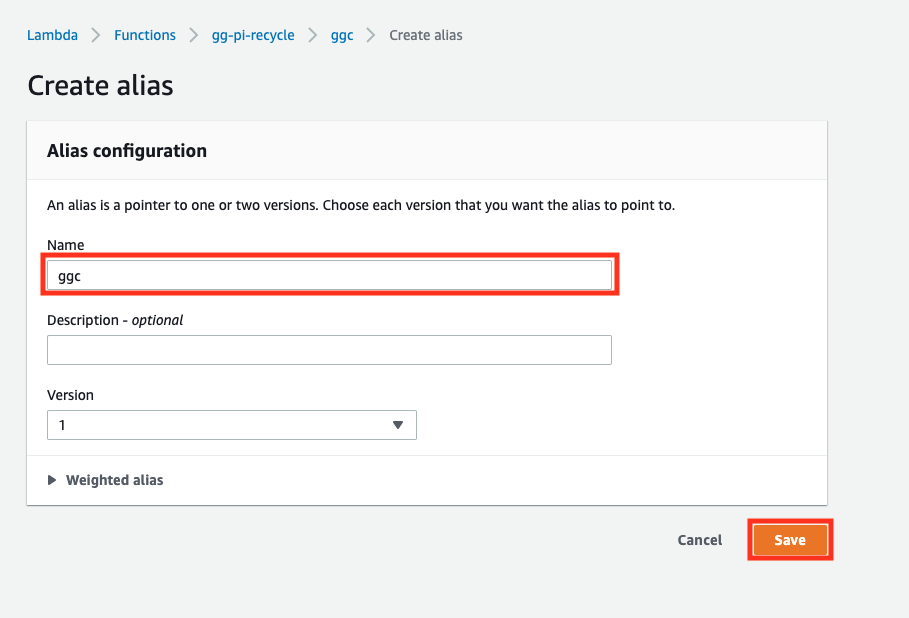Click the chevron separator after Functions
The image size is (909, 618).
pyautogui.click(x=194, y=35)
